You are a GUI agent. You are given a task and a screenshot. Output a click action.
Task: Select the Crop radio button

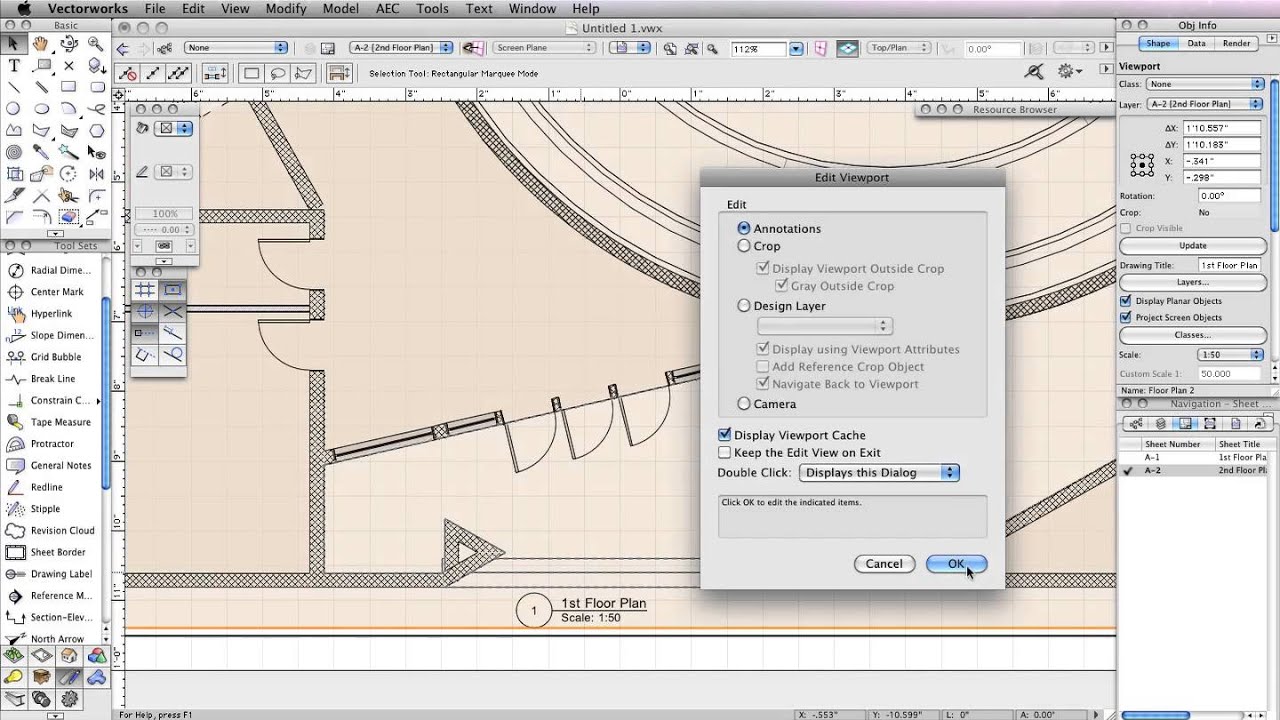pyautogui.click(x=744, y=246)
